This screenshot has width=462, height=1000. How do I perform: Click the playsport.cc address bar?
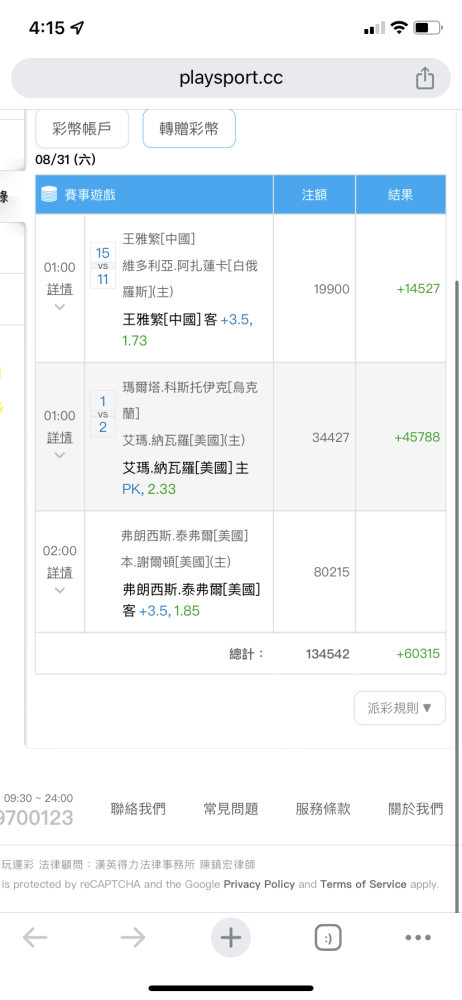(231, 78)
